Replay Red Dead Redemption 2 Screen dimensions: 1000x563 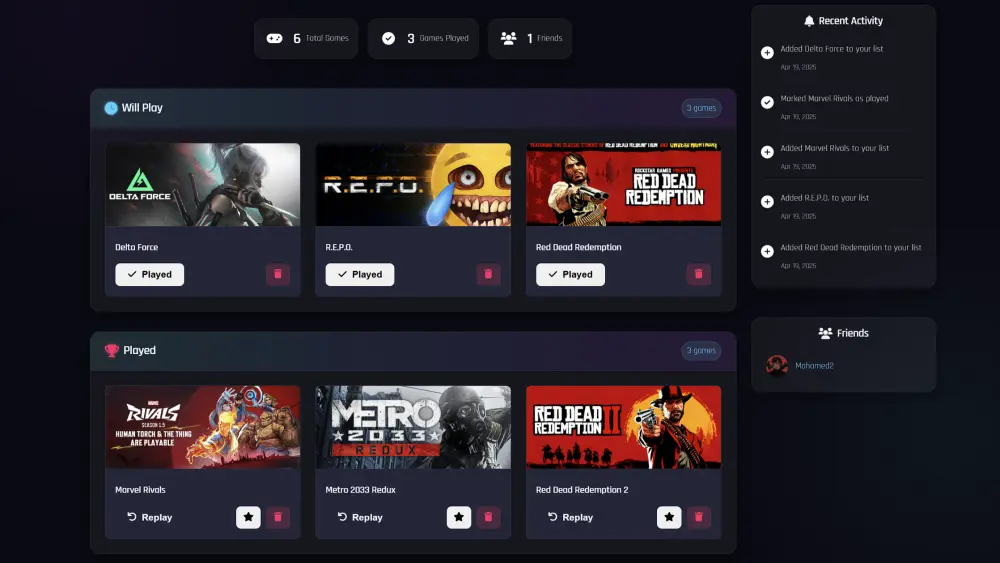pyautogui.click(x=570, y=517)
